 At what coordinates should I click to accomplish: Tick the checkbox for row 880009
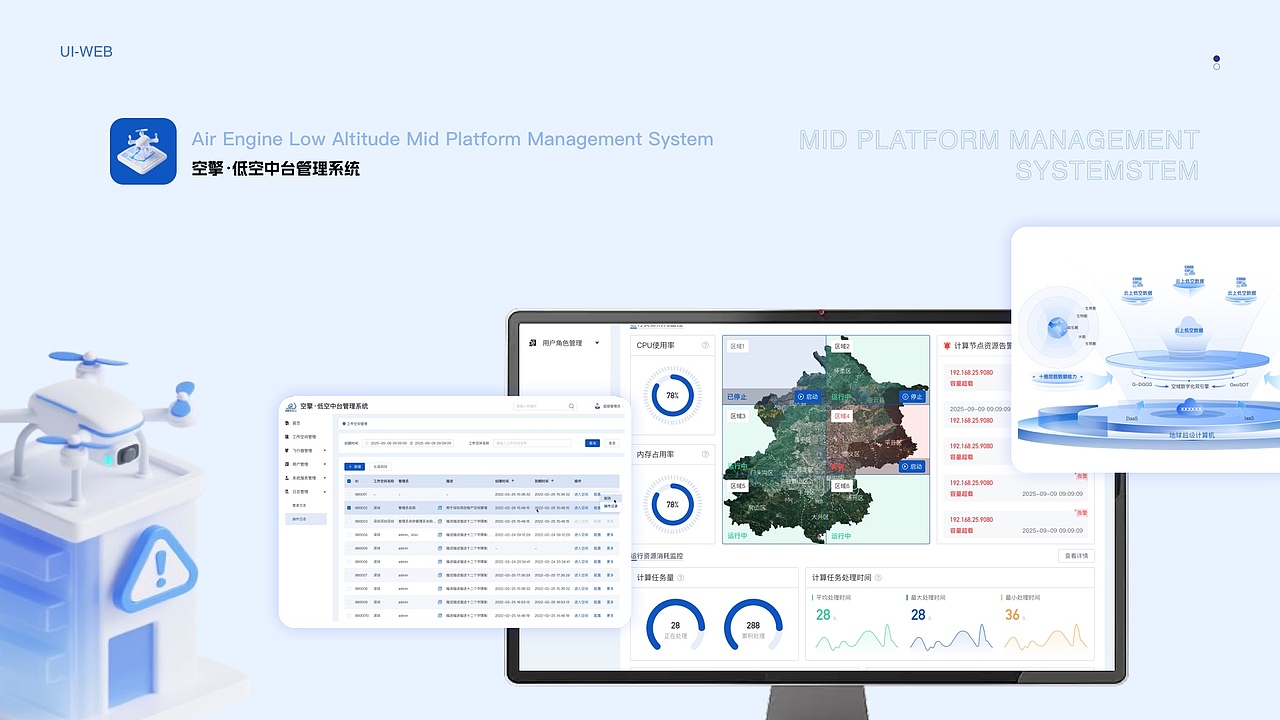[x=349, y=602]
